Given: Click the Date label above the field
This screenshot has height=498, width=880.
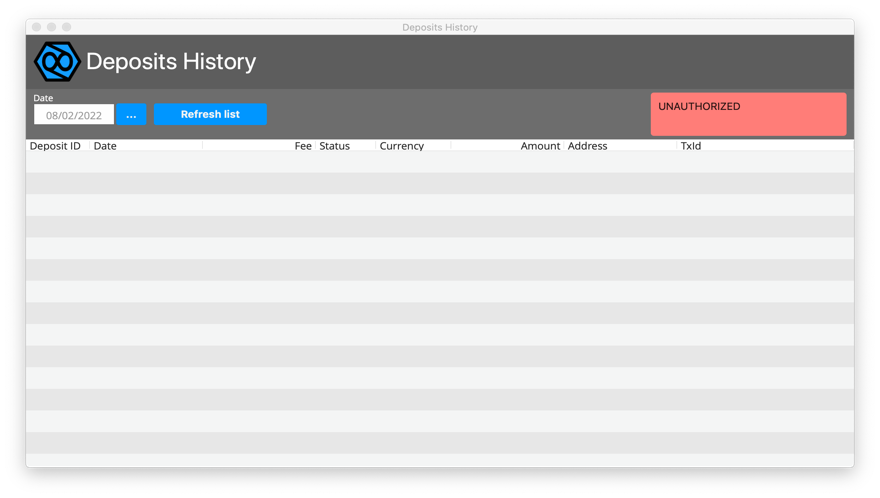Looking at the screenshot, I should [x=43, y=98].
